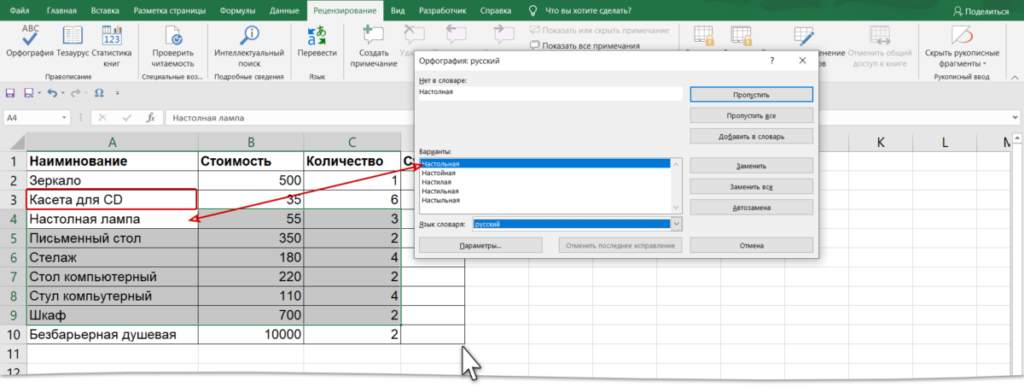Click the insert function fx icon
Viewport: 1024px width, 387px height.
(151, 118)
